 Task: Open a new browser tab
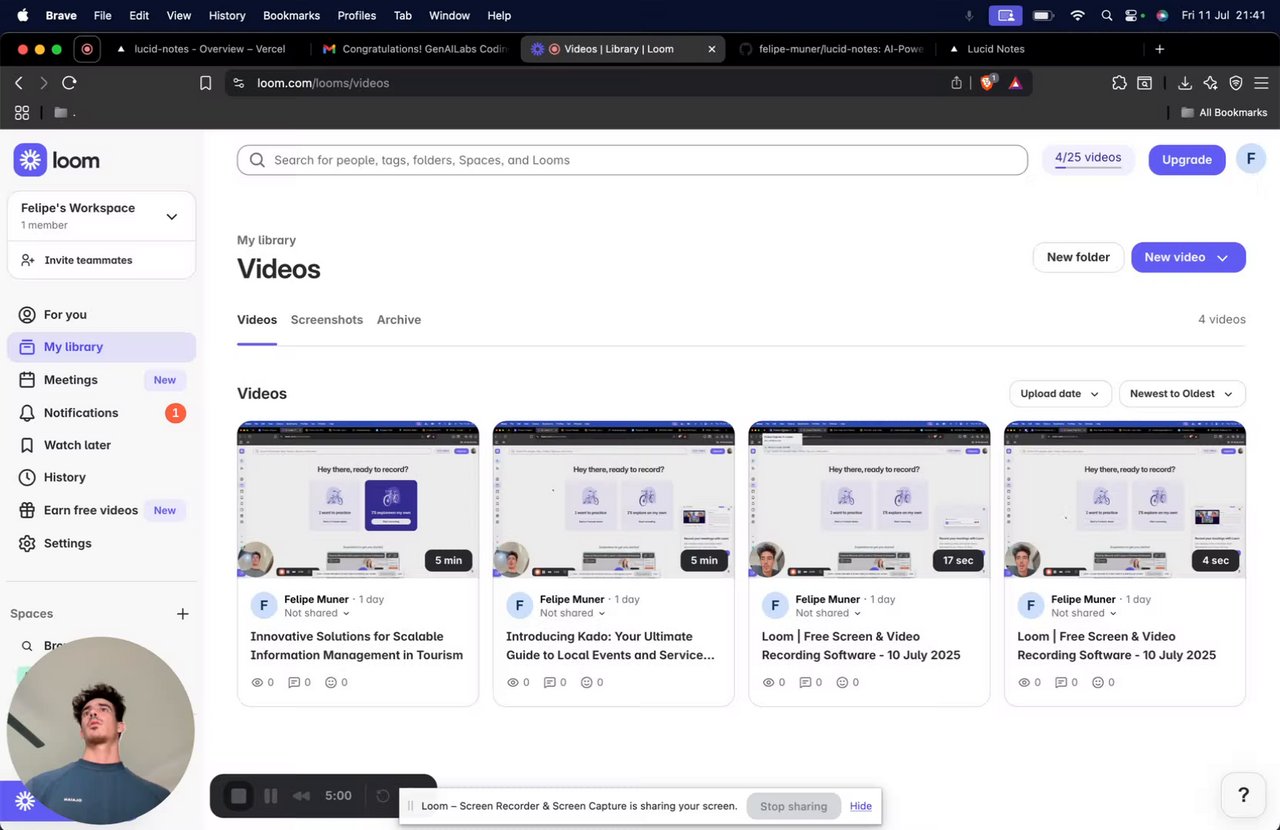(x=1160, y=48)
